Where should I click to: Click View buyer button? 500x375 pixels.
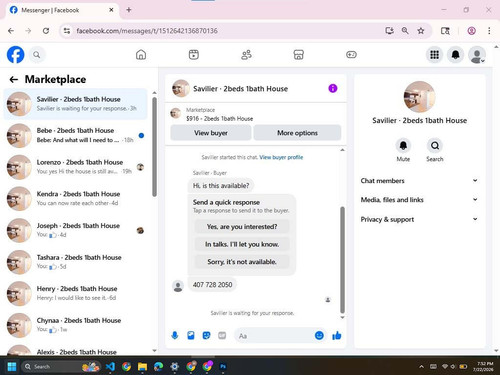tap(211, 133)
